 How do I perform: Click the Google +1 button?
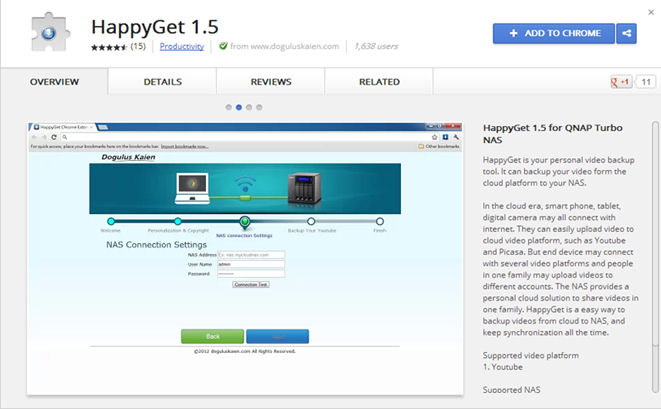621,82
